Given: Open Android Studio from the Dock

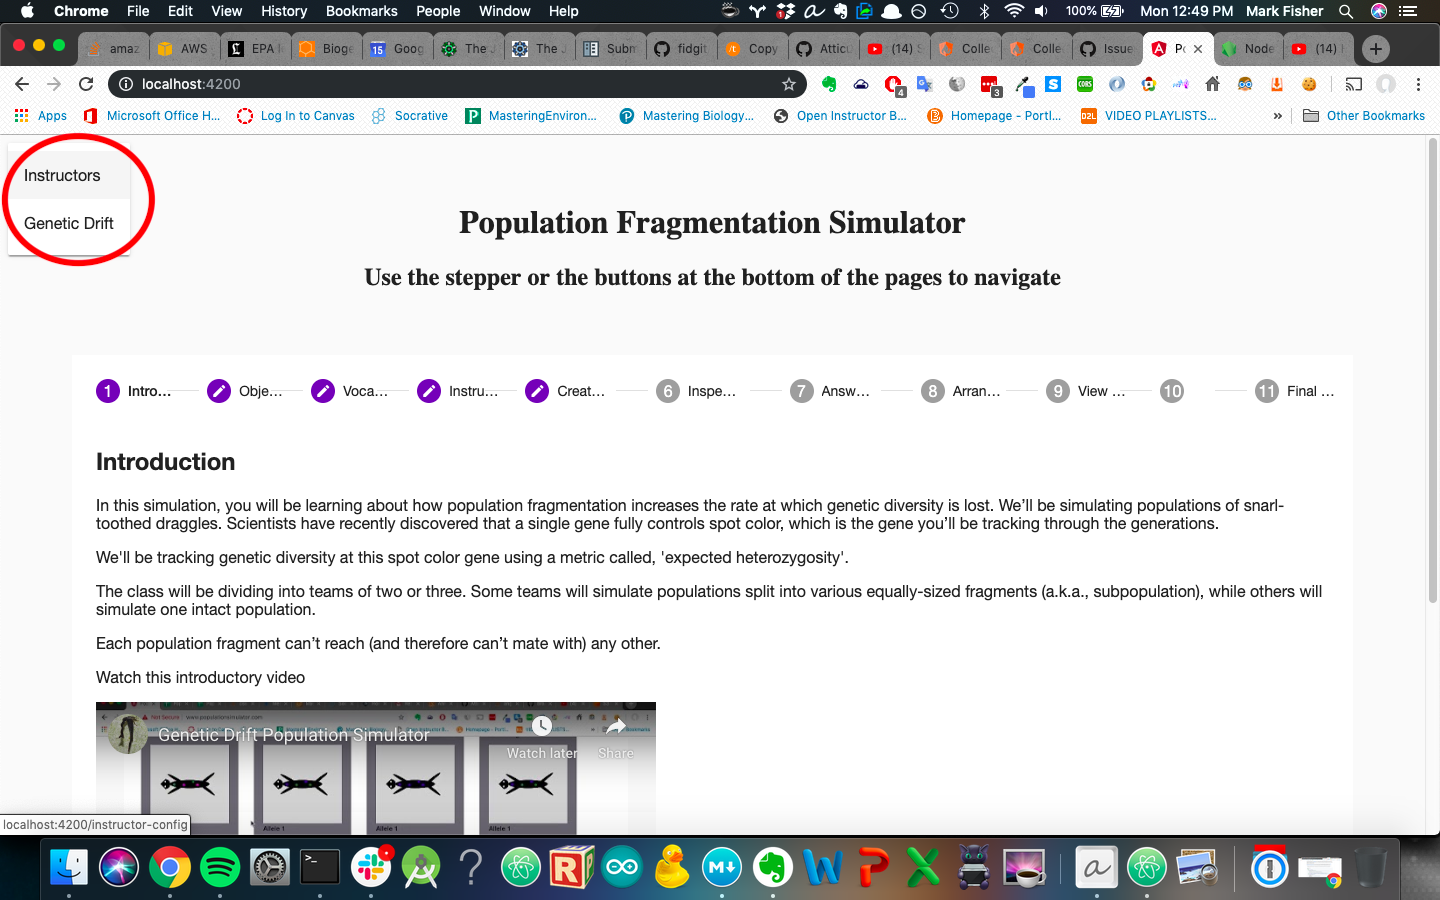Looking at the screenshot, I should 421,867.
